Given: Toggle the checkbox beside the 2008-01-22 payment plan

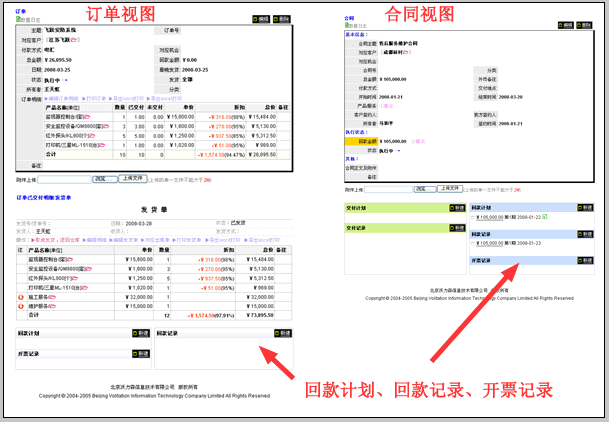Looking at the screenshot, I should [x=473, y=217].
